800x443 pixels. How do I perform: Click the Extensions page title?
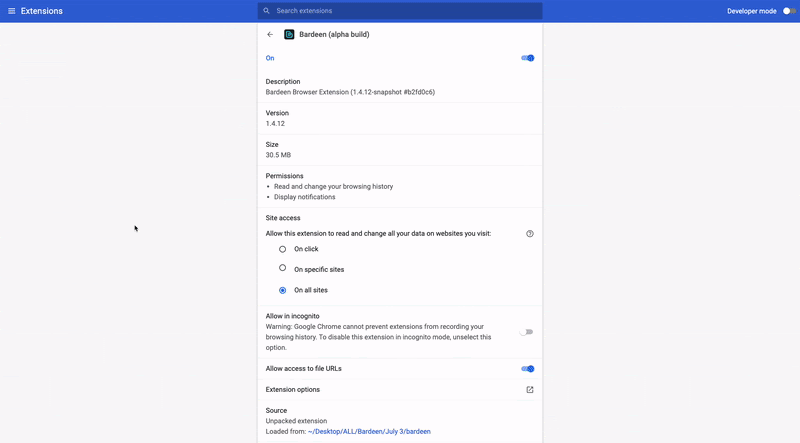click(x=42, y=11)
